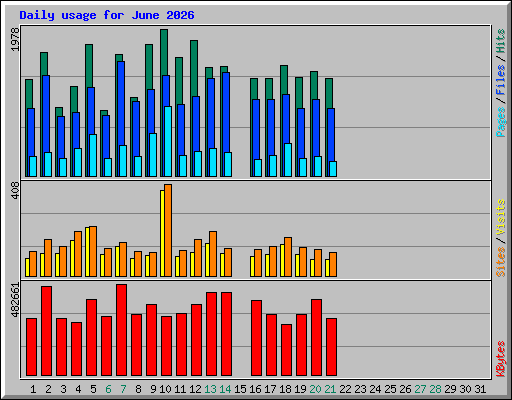Click day 15 on the x-axis
This screenshot has height=400, width=512.
240,389
